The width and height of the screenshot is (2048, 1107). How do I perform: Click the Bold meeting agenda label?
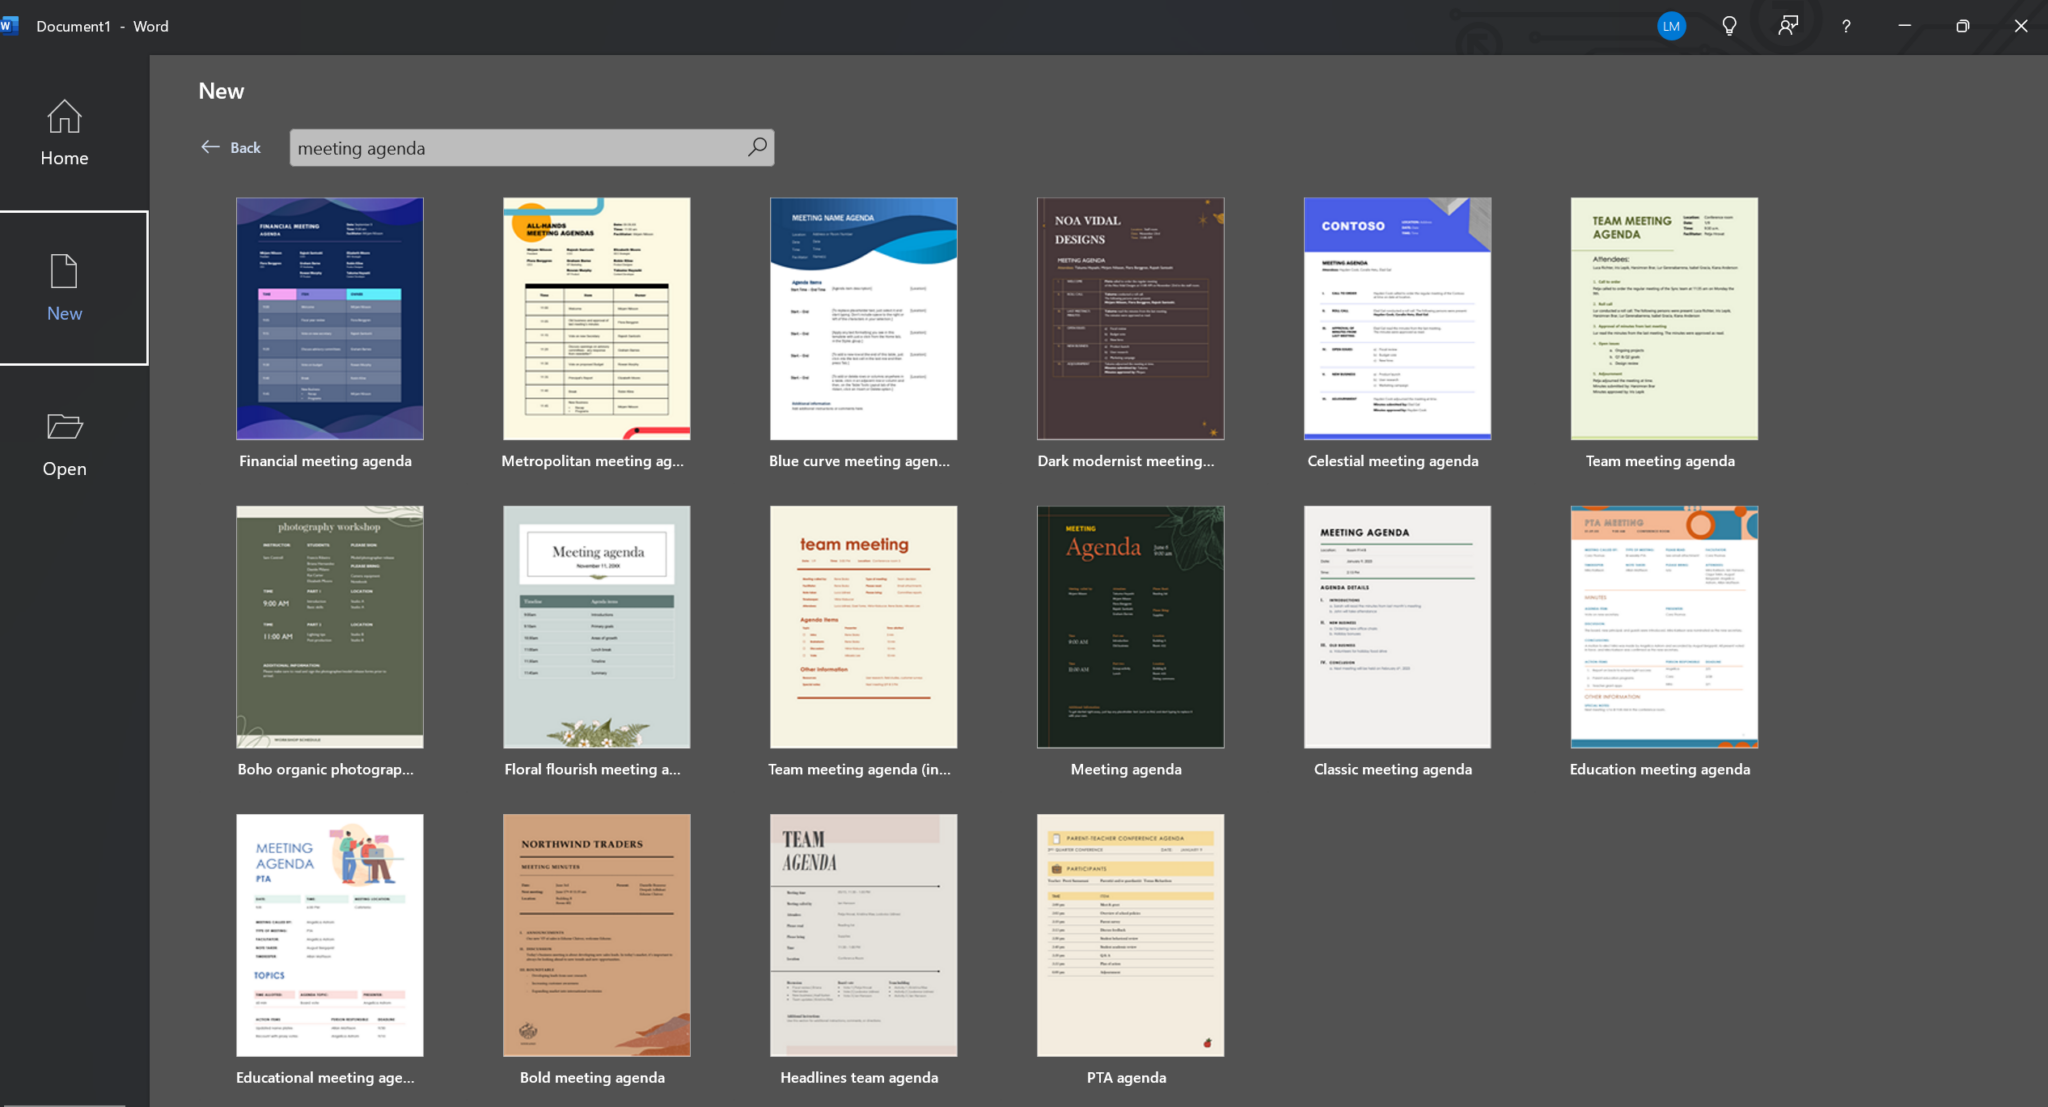[x=592, y=1077]
